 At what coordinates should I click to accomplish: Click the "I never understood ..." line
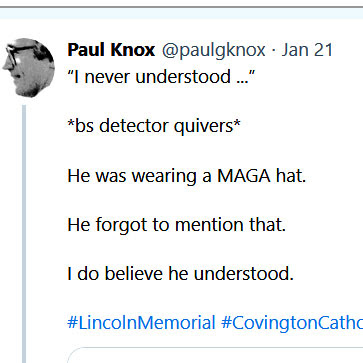coord(161,77)
